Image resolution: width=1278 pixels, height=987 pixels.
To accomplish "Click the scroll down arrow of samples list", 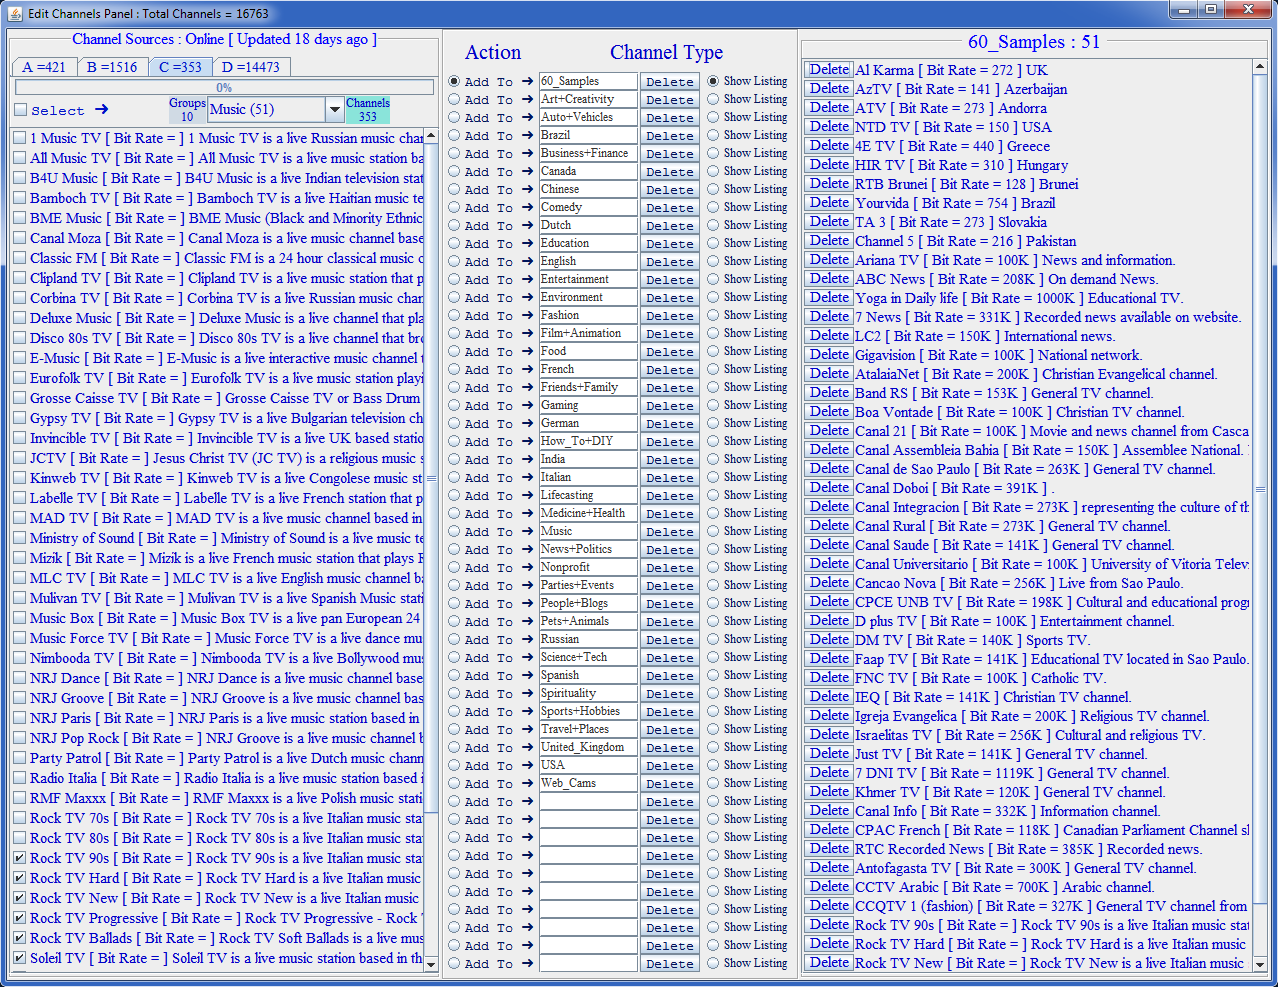I will click(x=1260, y=965).
